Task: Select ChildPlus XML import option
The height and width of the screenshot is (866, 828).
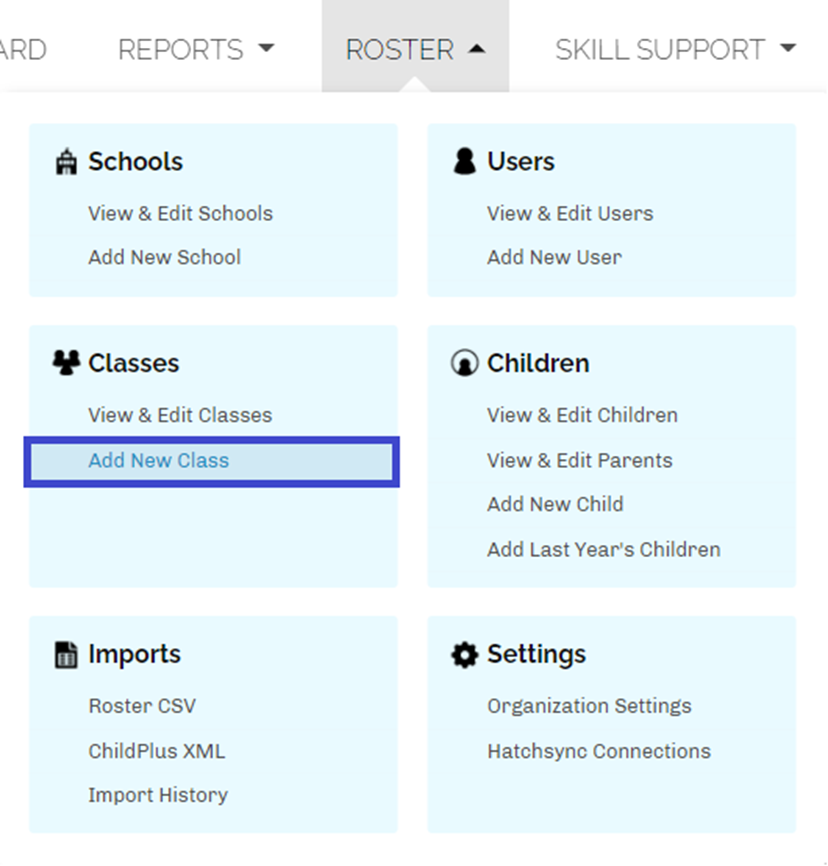Action: pyautogui.click(x=156, y=751)
